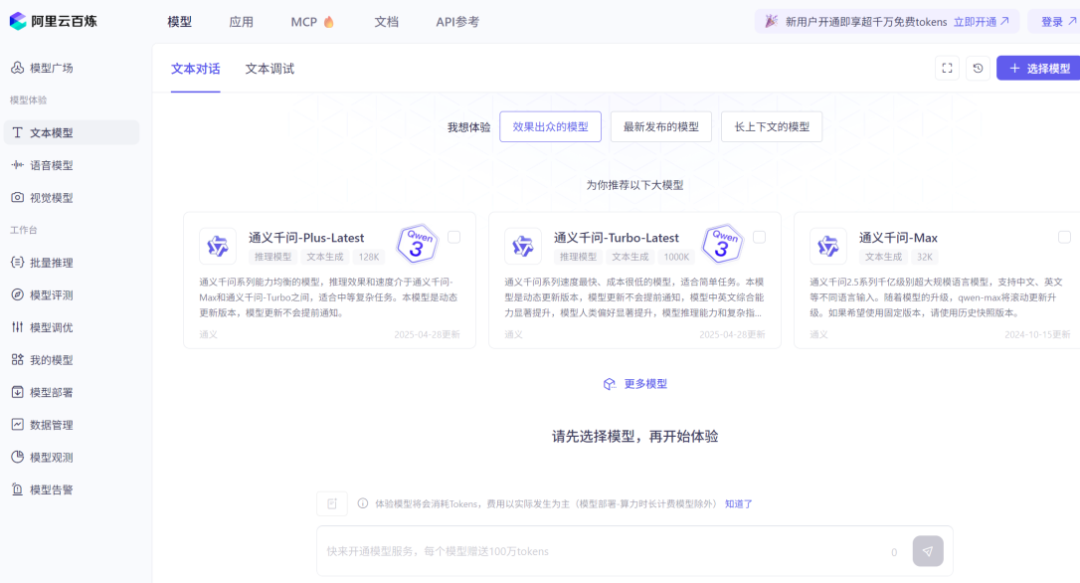This screenshot has width=1080, height=583.
Task: Click the party icon in promo banner
Action: pos(771,21)
